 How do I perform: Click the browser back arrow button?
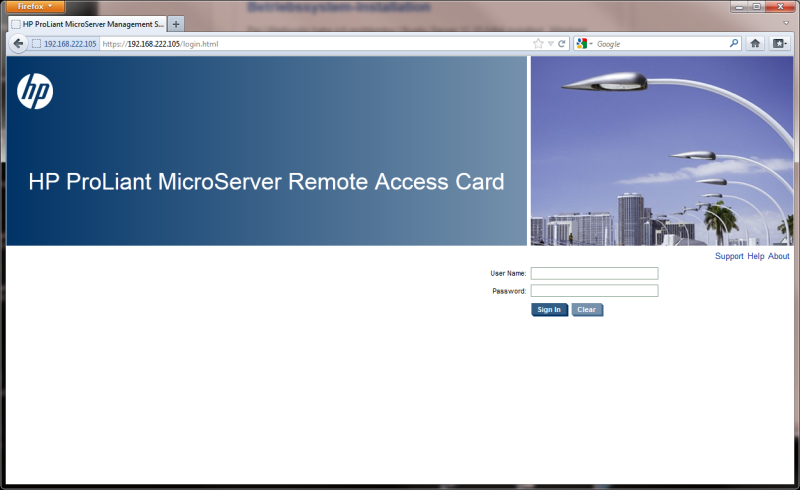[x=18, y=44]
